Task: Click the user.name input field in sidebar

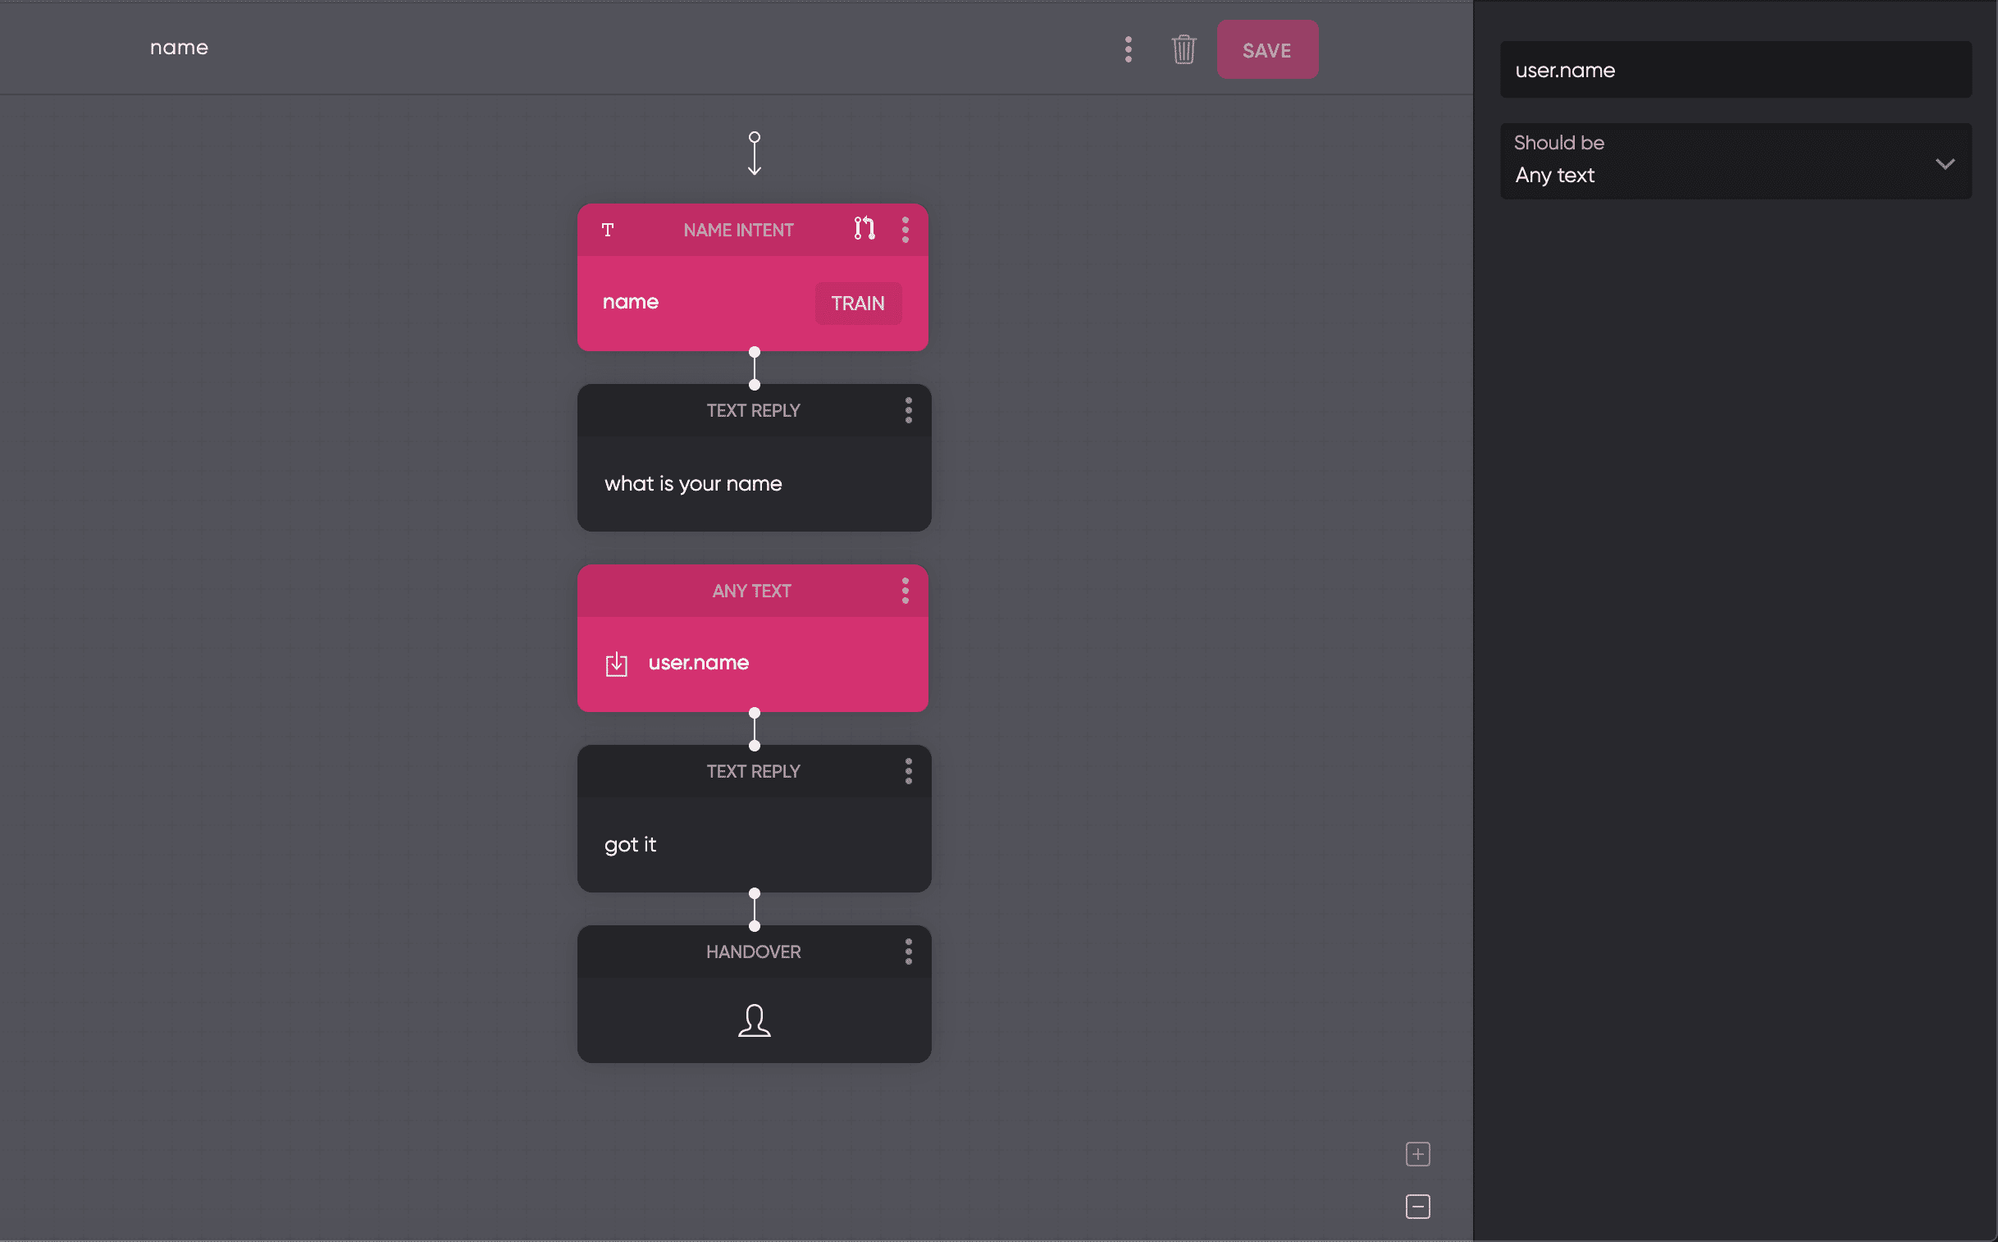Action: click(1735, 70)
